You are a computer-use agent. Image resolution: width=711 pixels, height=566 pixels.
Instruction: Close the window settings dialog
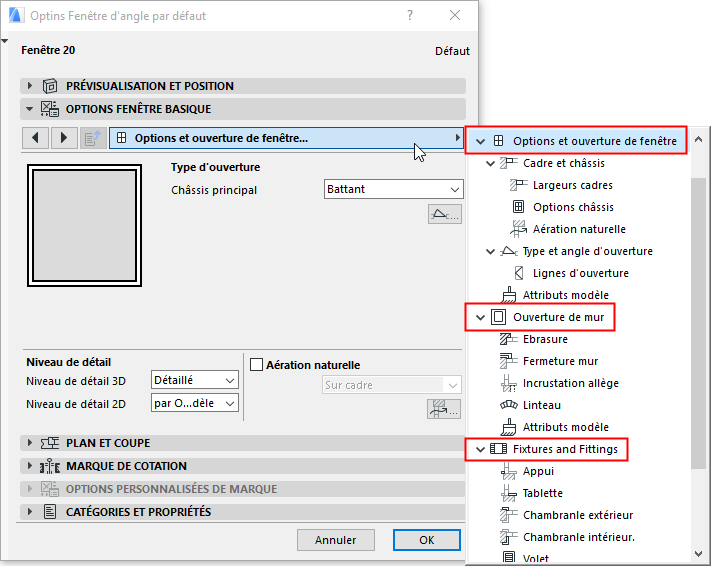(455, 15)
